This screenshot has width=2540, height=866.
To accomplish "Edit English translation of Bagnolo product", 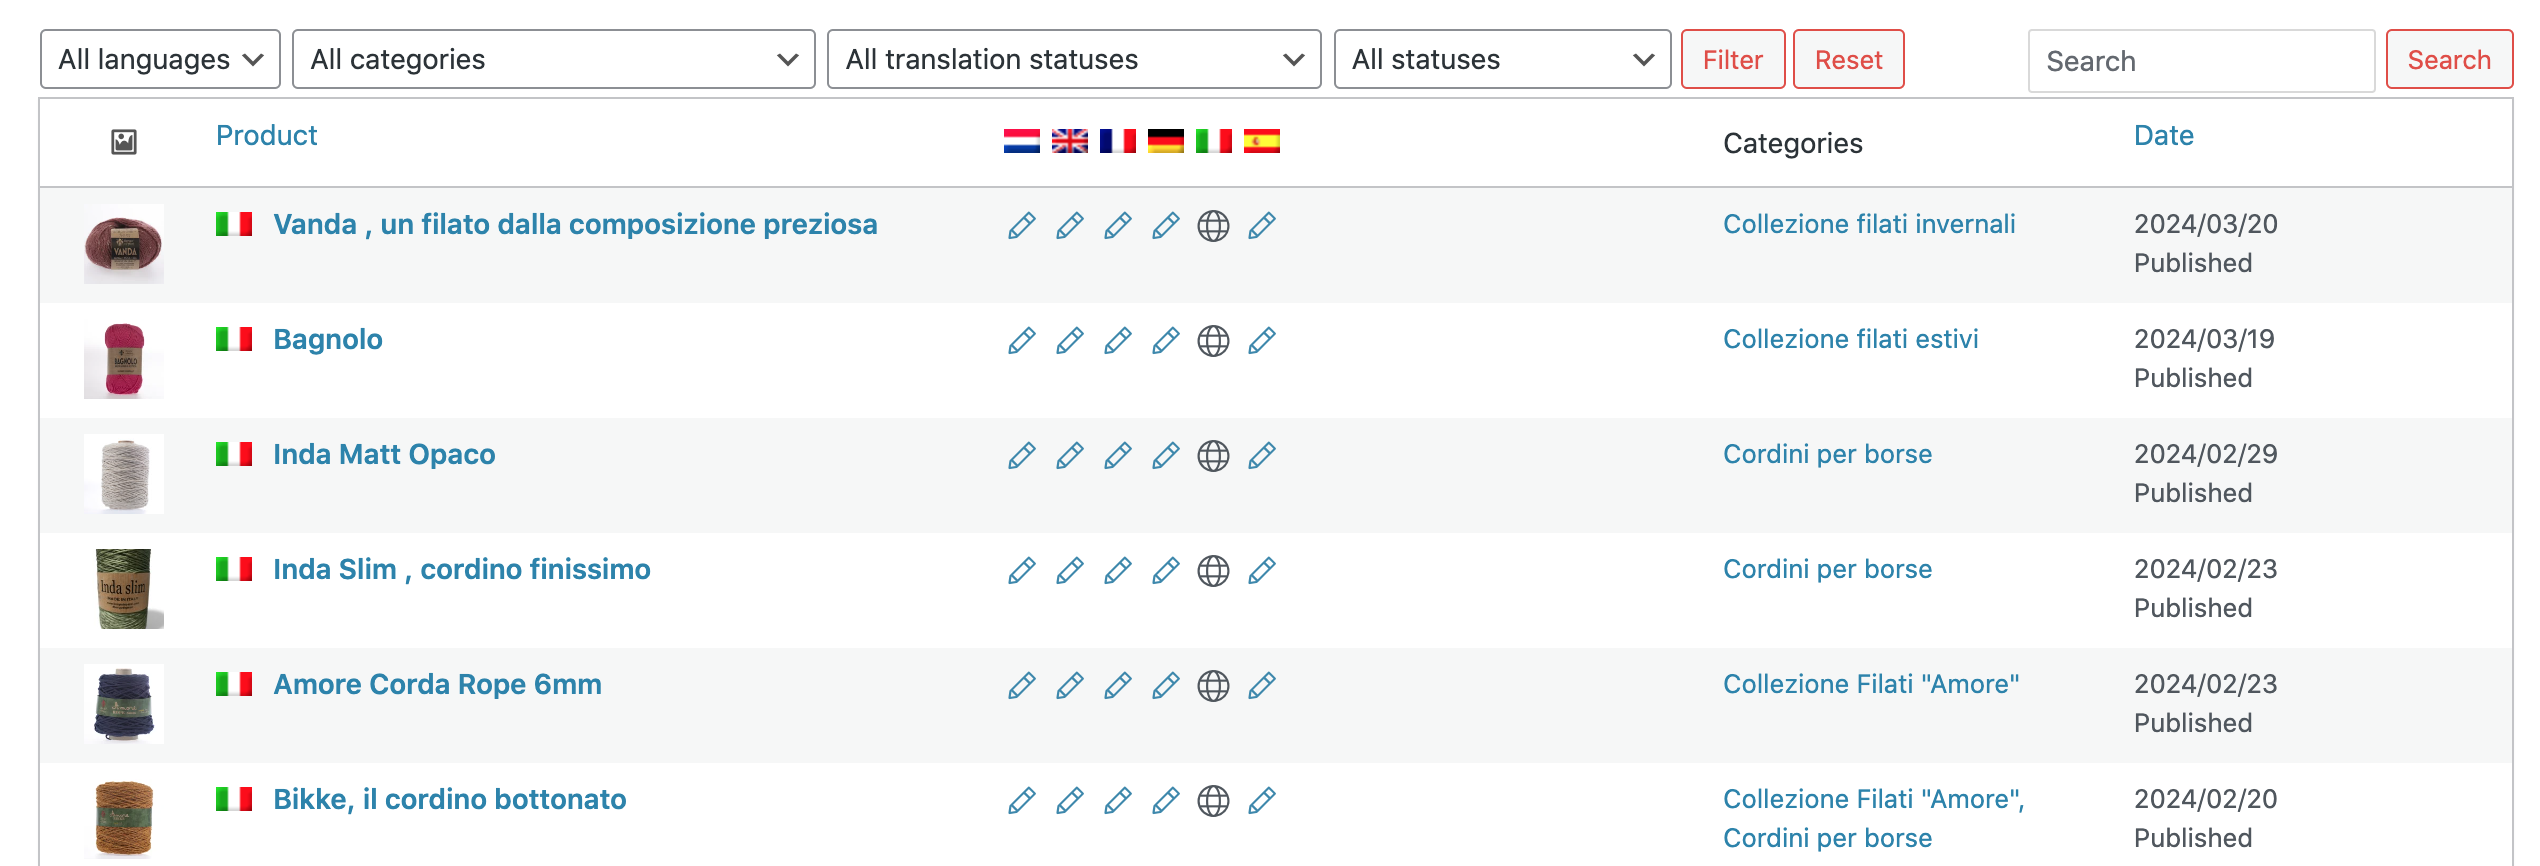I will pyautogui.click(x=1069, y=341).
